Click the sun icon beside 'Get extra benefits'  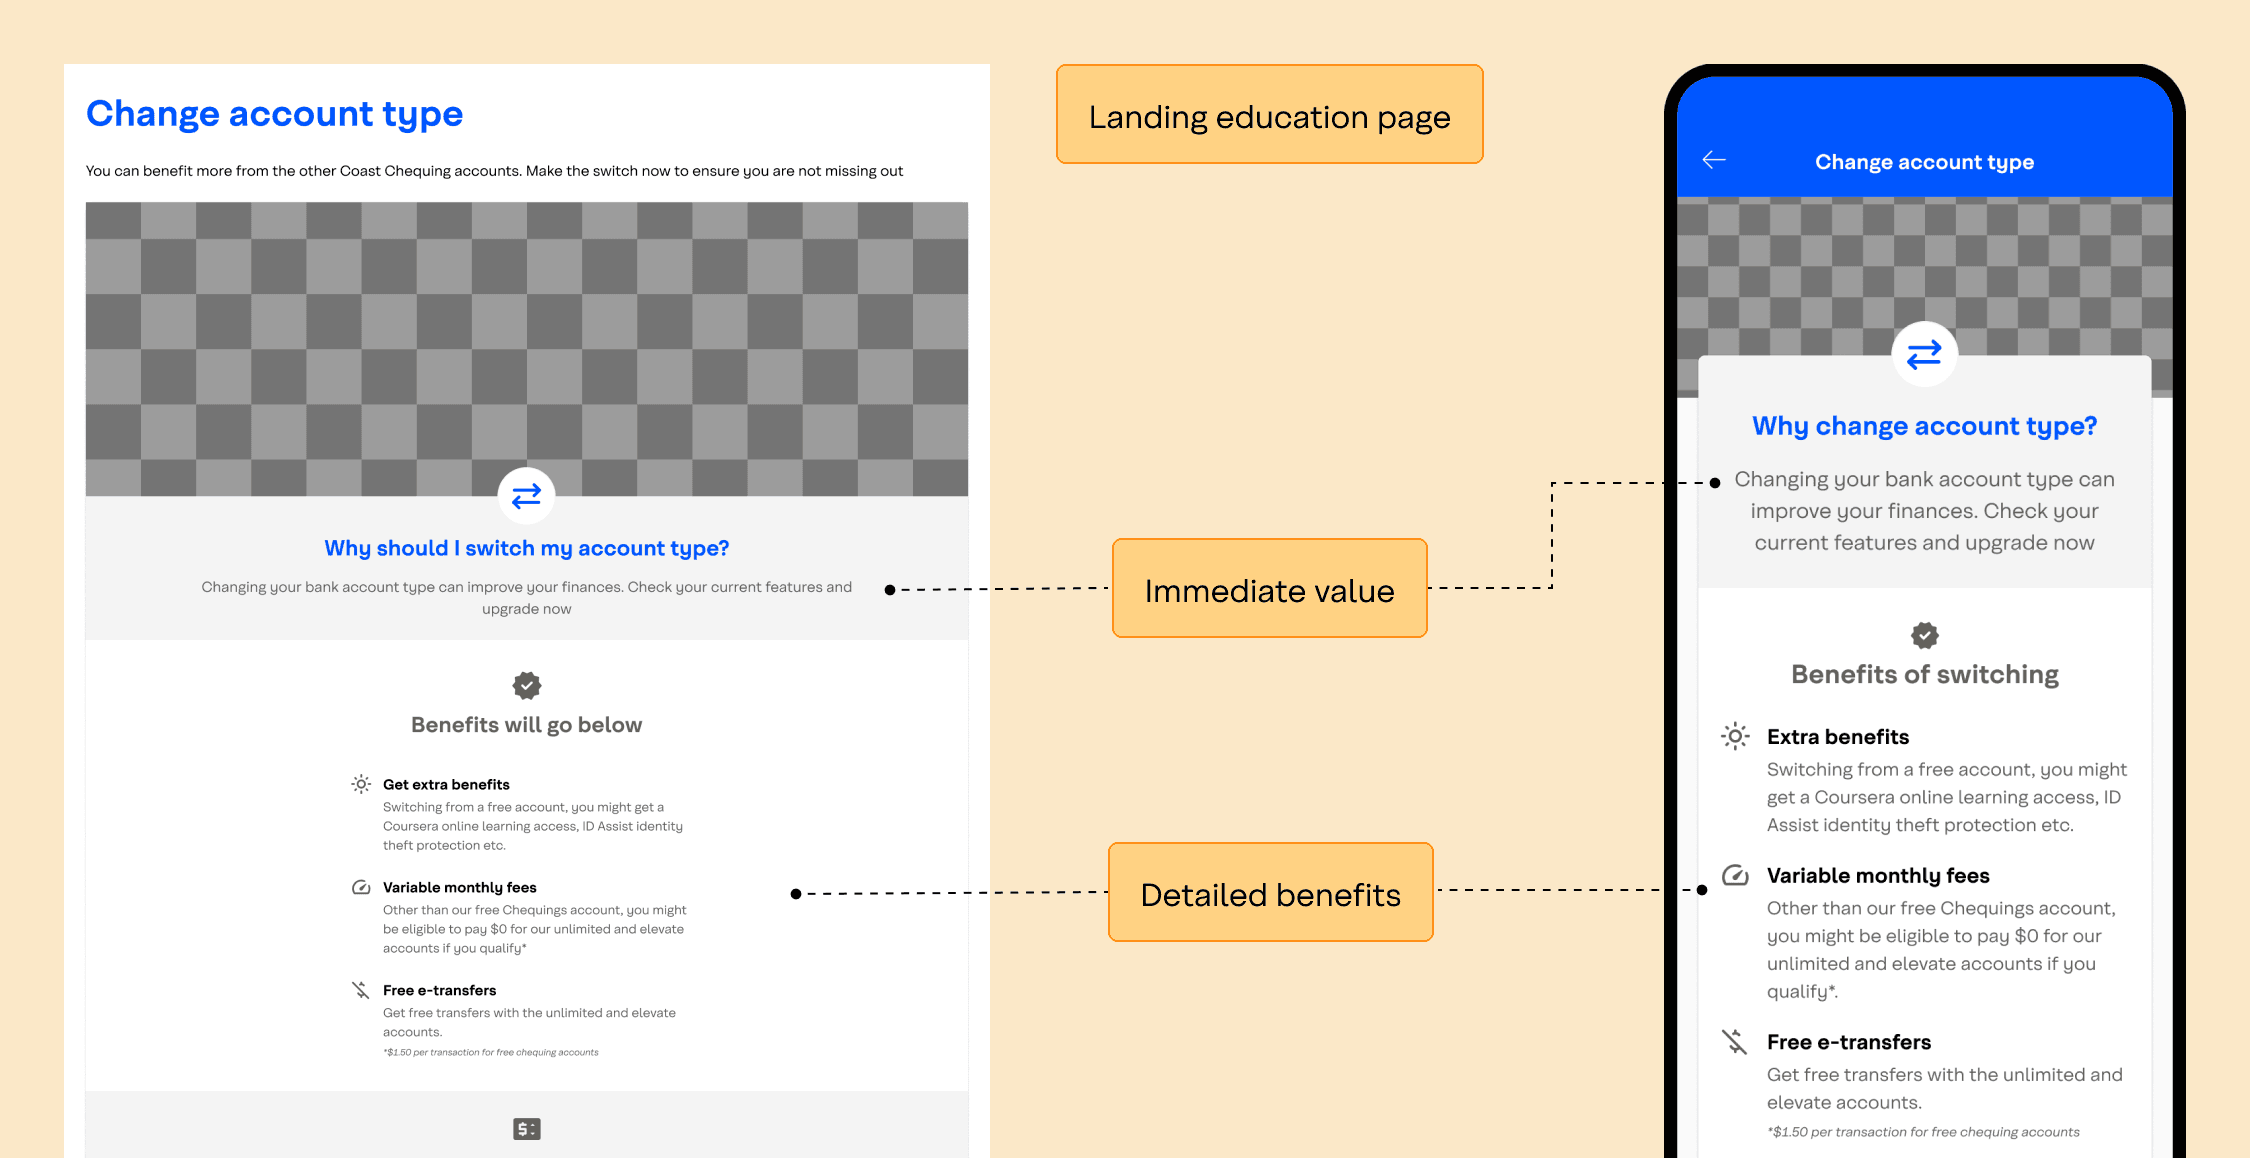click(361, 784)
